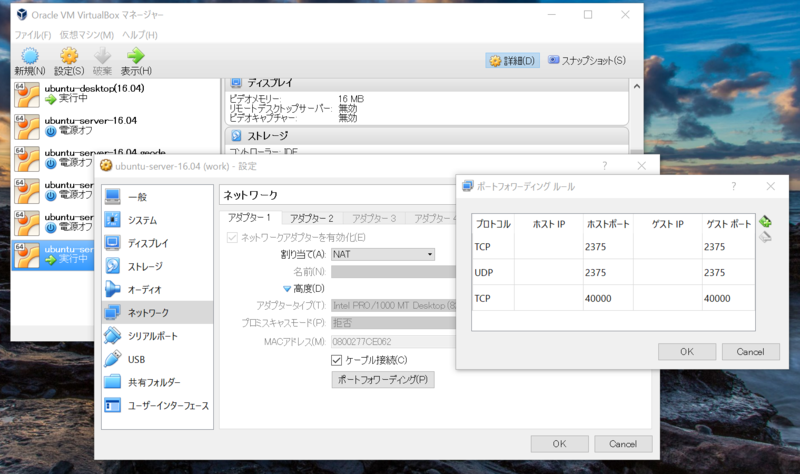800x474 pixels.
Task: Select Display (ディスプレイ) settings category
Action: tap(157, 243)
